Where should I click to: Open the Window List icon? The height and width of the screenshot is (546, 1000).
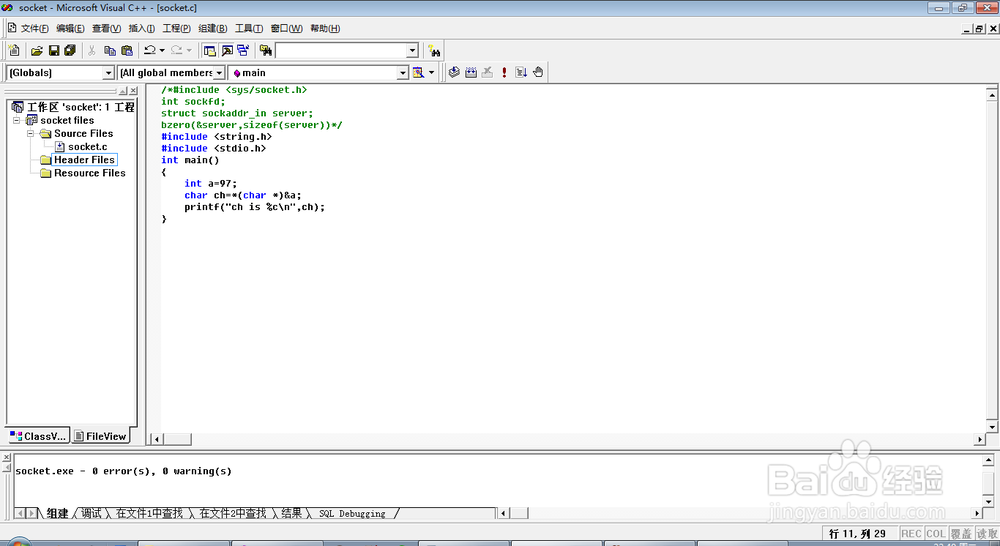click(243, 50)
